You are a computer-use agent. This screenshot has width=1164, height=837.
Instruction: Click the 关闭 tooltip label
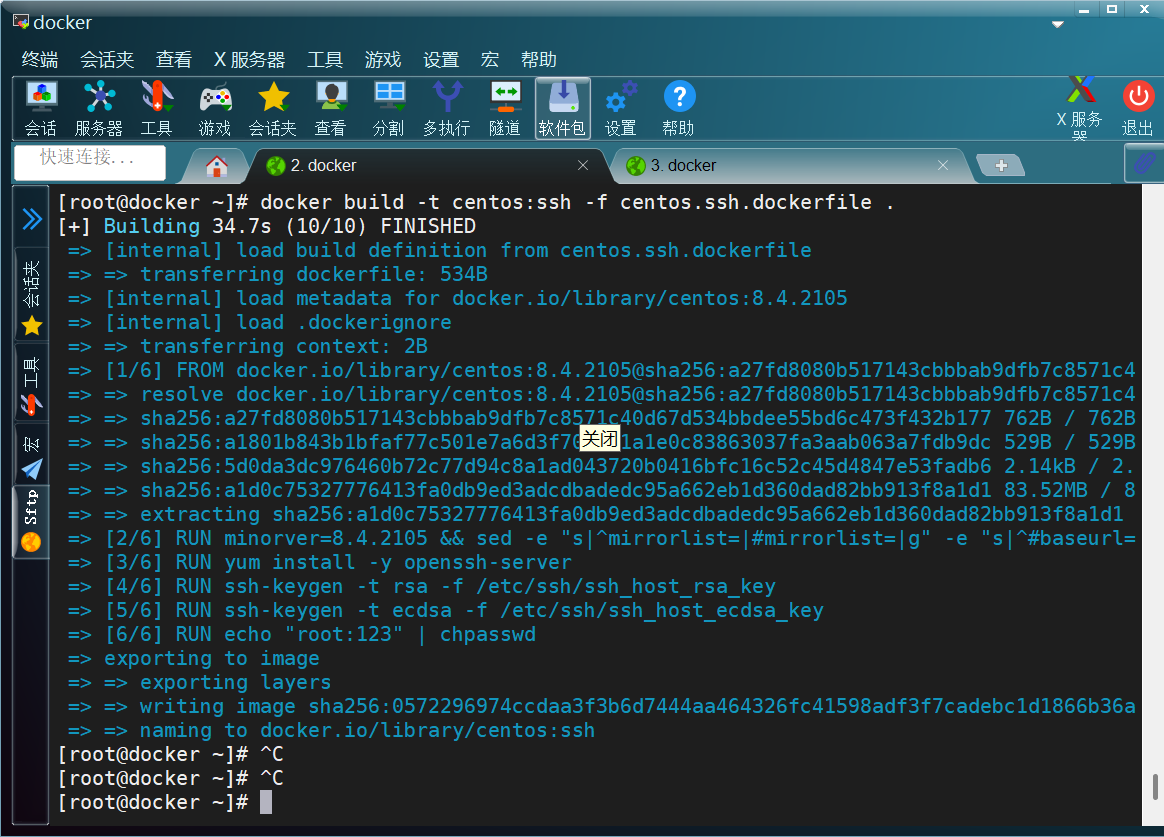coord(599,439)
